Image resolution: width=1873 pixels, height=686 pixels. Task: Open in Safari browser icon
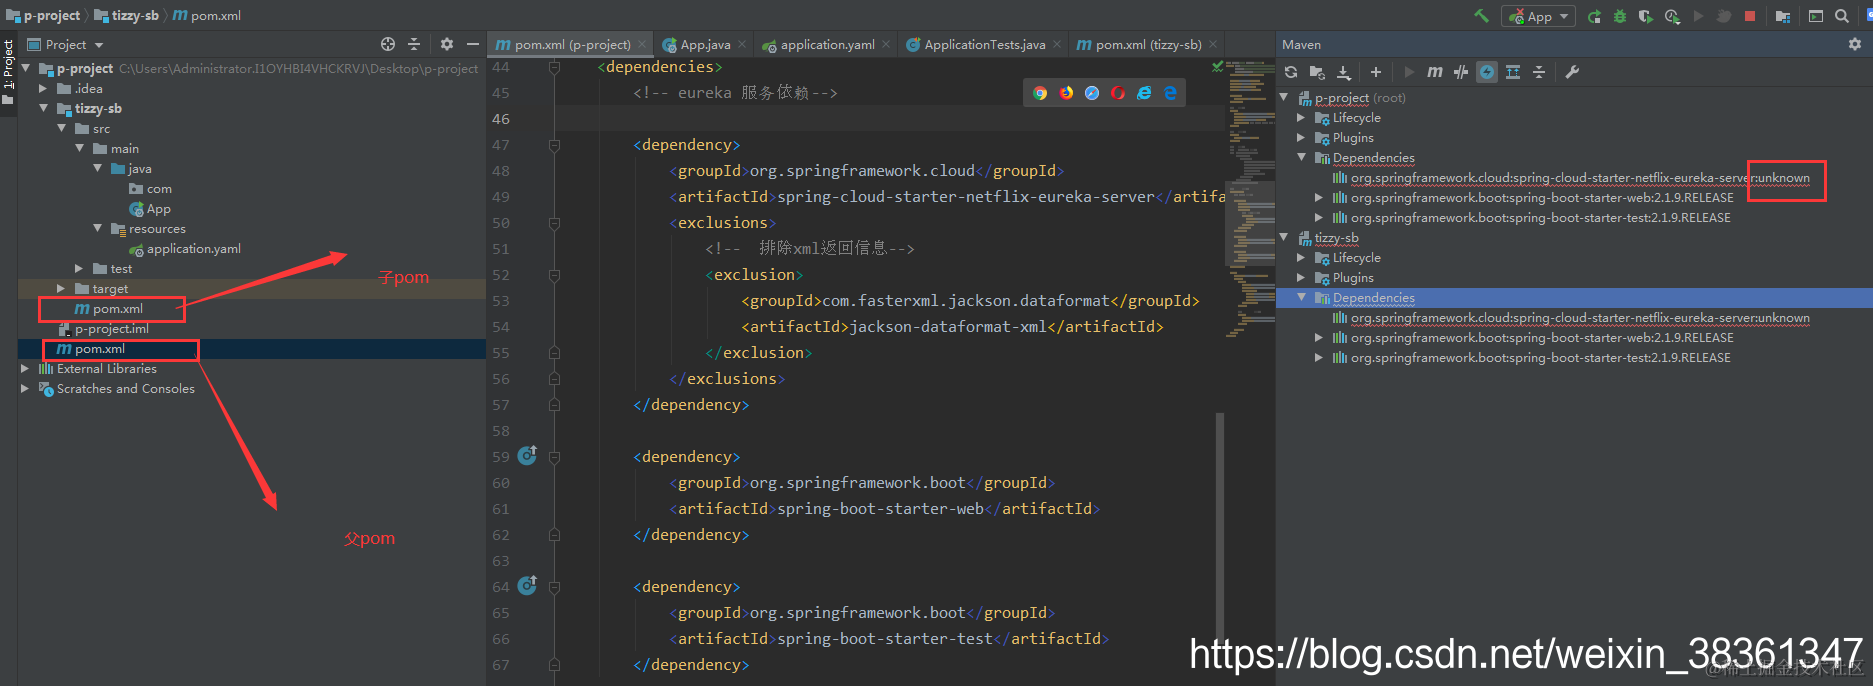click(x=1092, y=93)
